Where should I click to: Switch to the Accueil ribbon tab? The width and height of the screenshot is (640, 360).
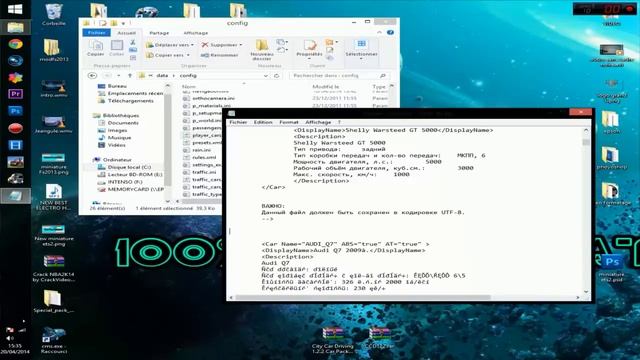tap(127, 33)
